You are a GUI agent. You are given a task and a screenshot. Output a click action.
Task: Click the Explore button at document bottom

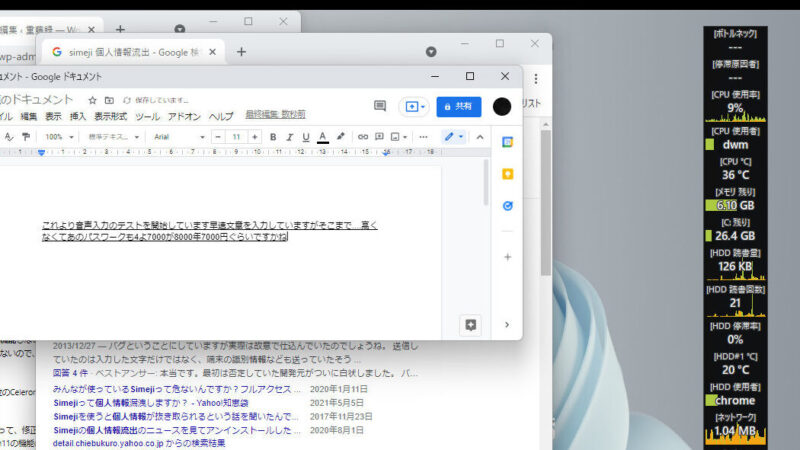tap(470, 325)
